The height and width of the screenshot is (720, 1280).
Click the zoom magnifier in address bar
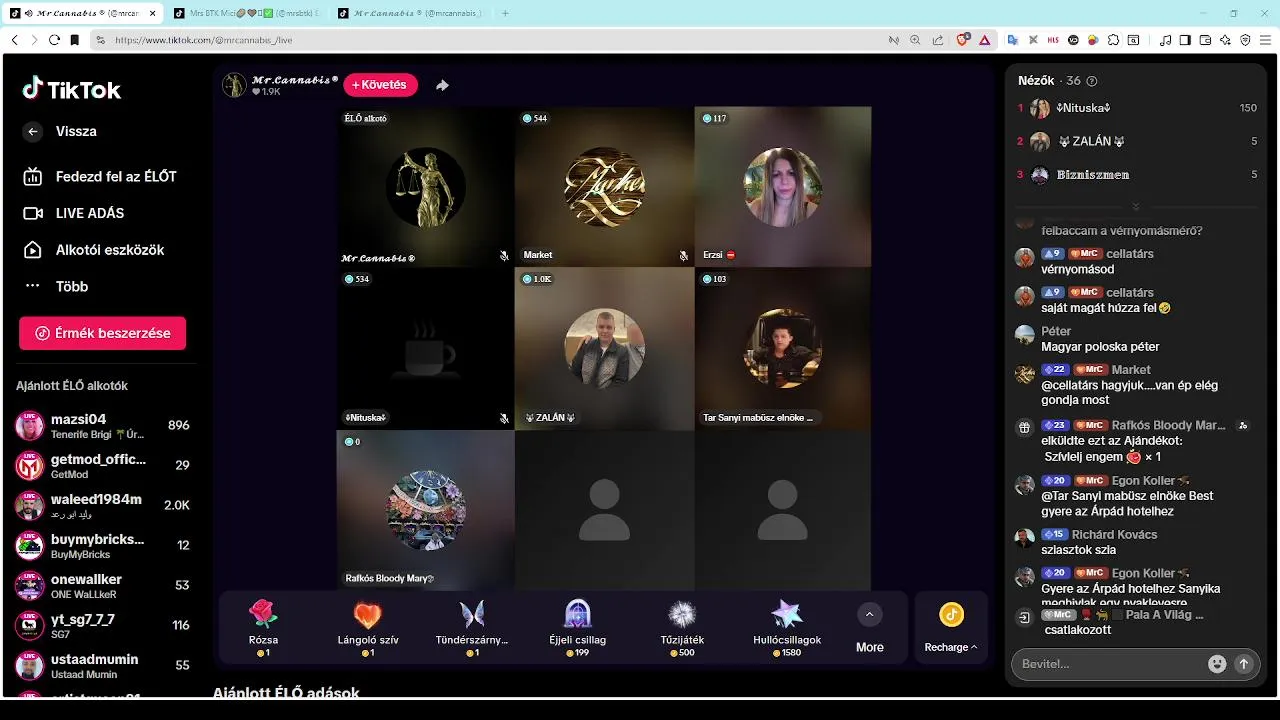click(915, 40)
